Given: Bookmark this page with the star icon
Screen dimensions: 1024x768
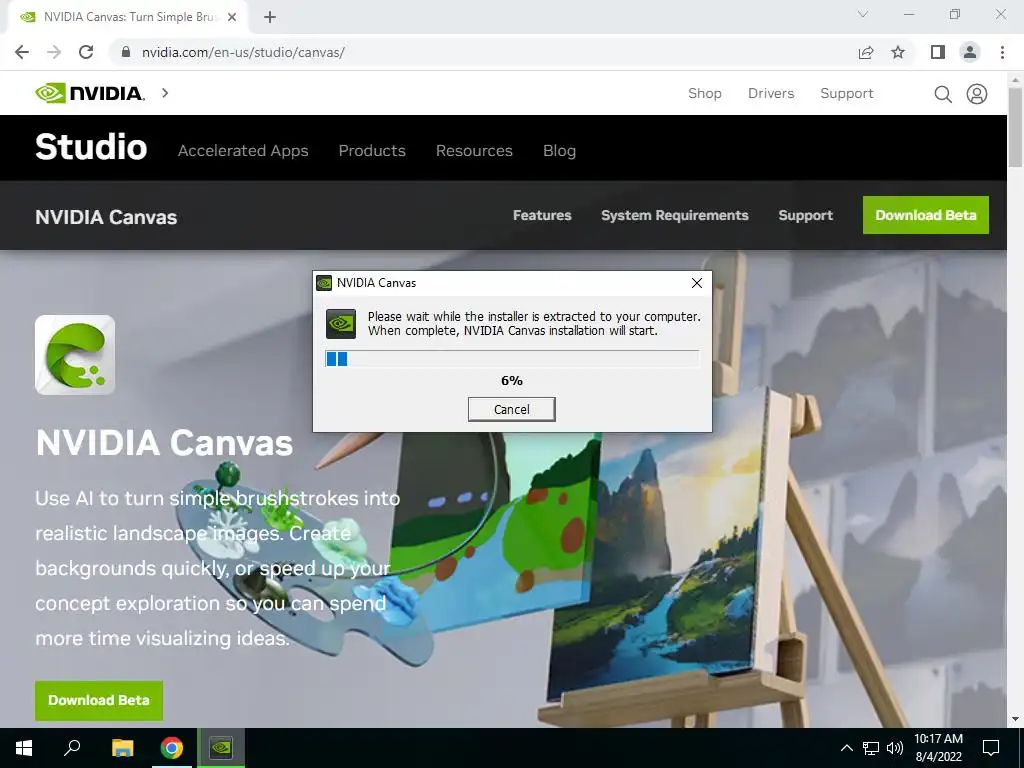Looking at the screenshot, I should [898, 52].
